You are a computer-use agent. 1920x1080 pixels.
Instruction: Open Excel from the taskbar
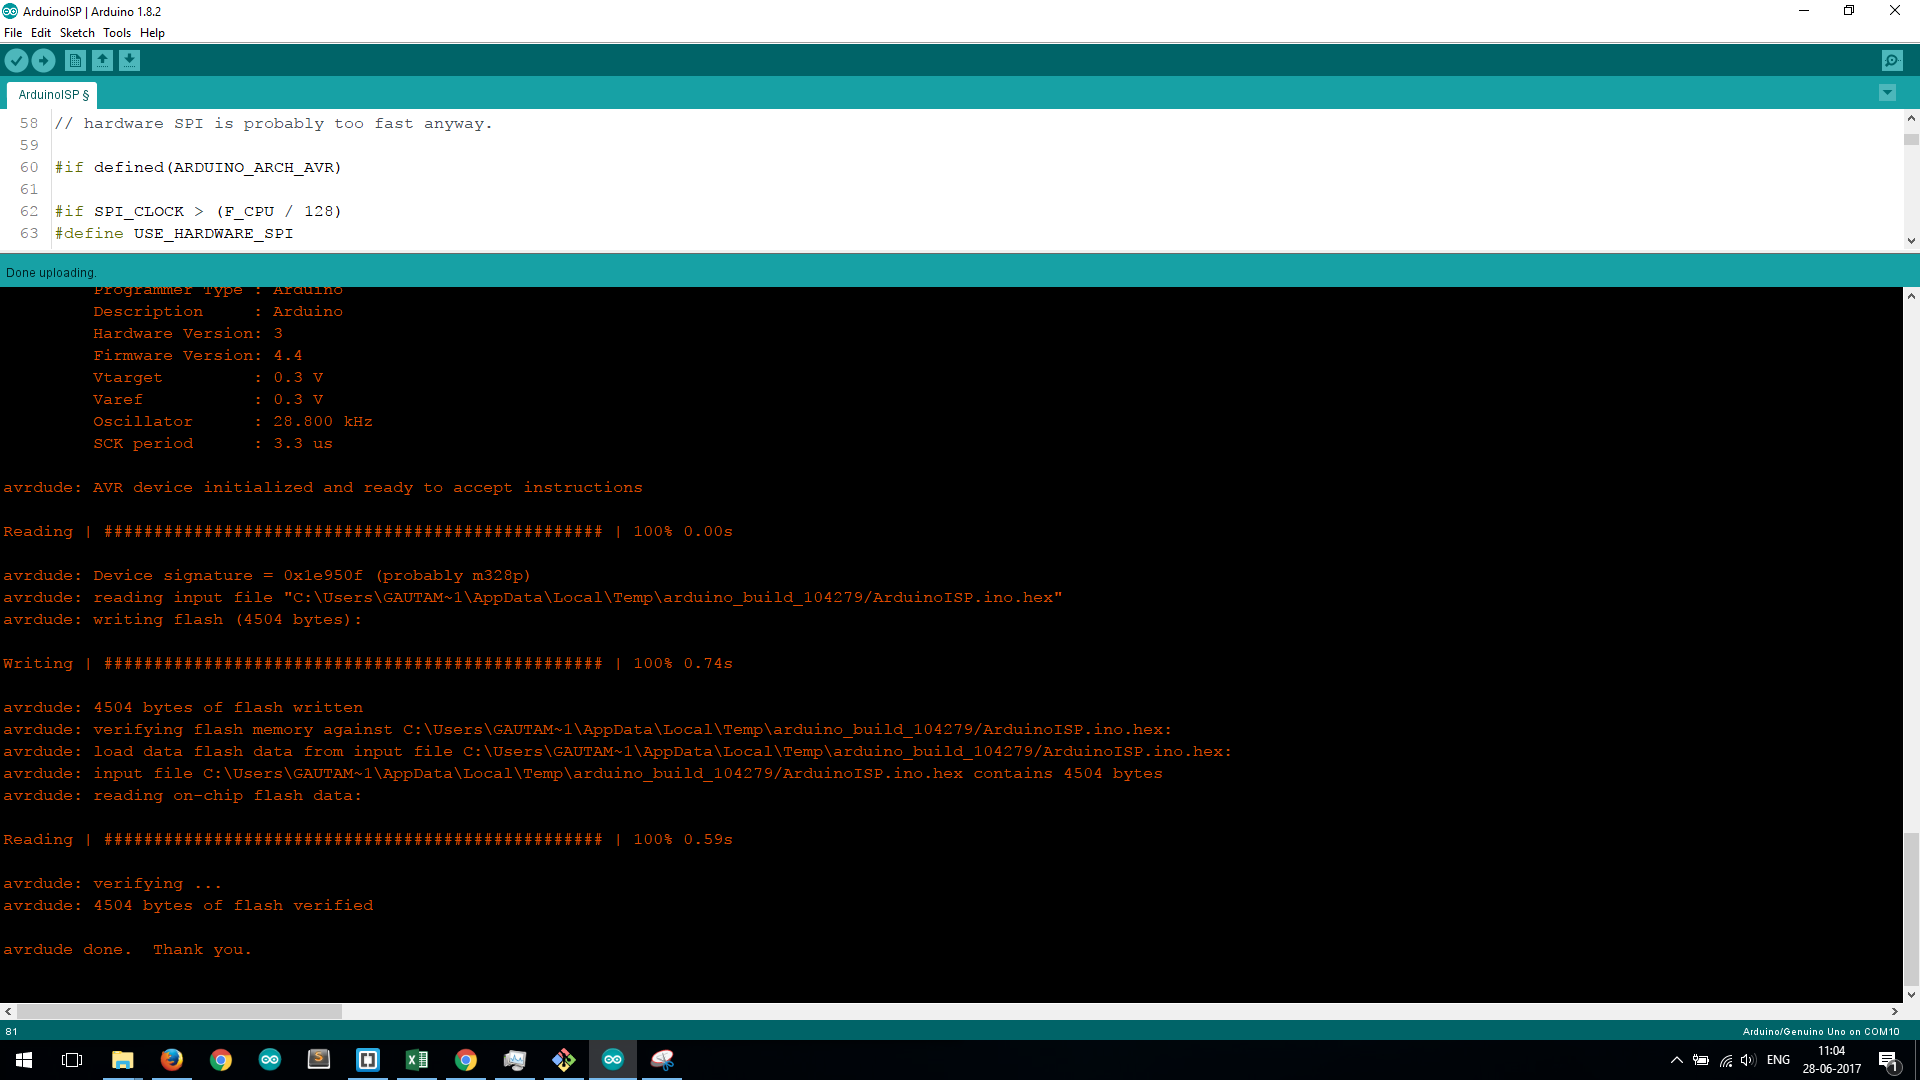(417, 1060)
